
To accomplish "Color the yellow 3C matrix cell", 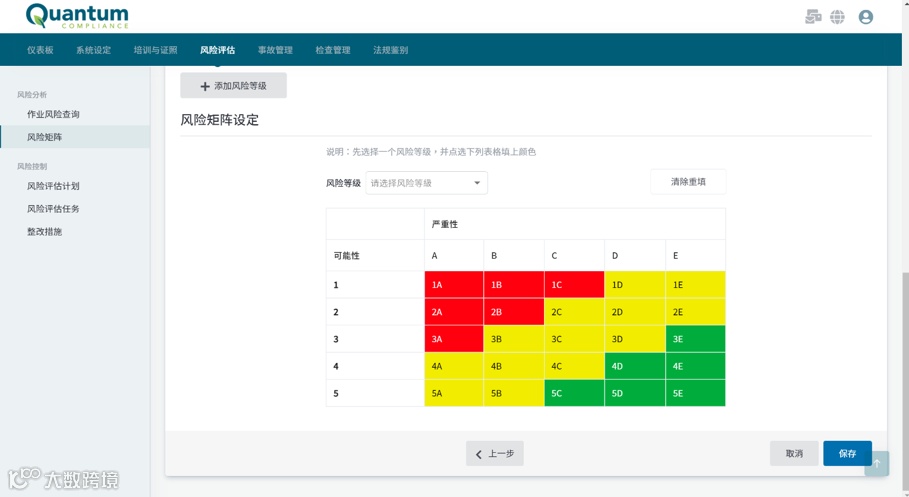I will [574, 339].
